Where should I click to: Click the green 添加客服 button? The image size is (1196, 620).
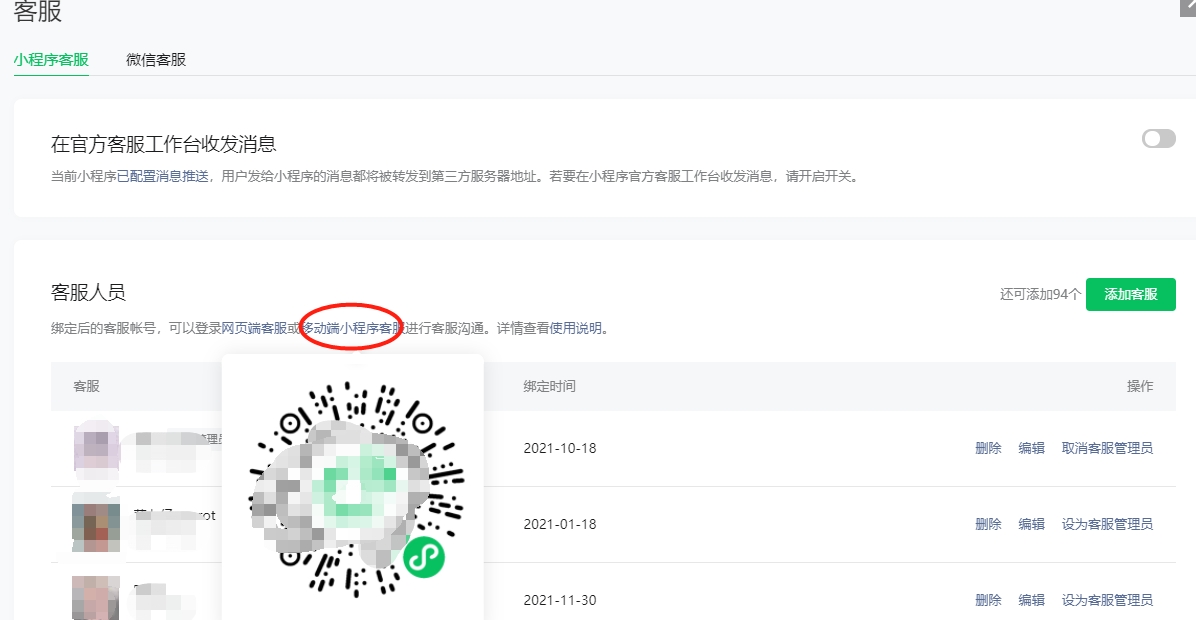(x=1130, y=294)
